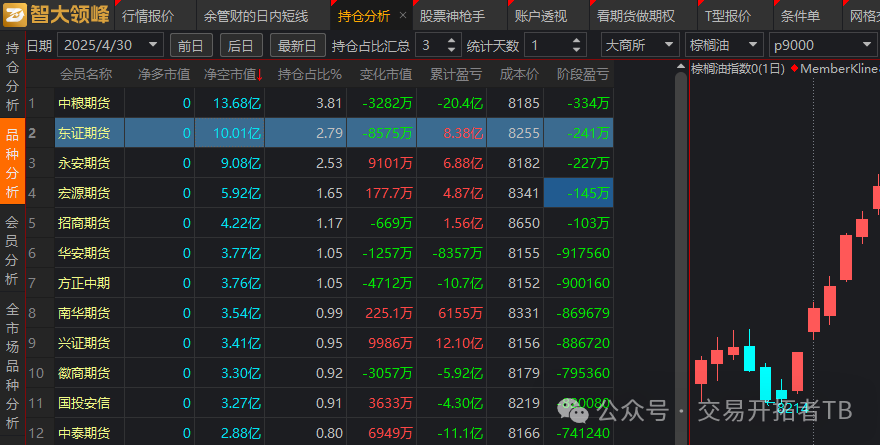The image size is (880, 445).
Task: Decrease 持仓占比汇总 value with down arrow
Action: tap(452, 51)
